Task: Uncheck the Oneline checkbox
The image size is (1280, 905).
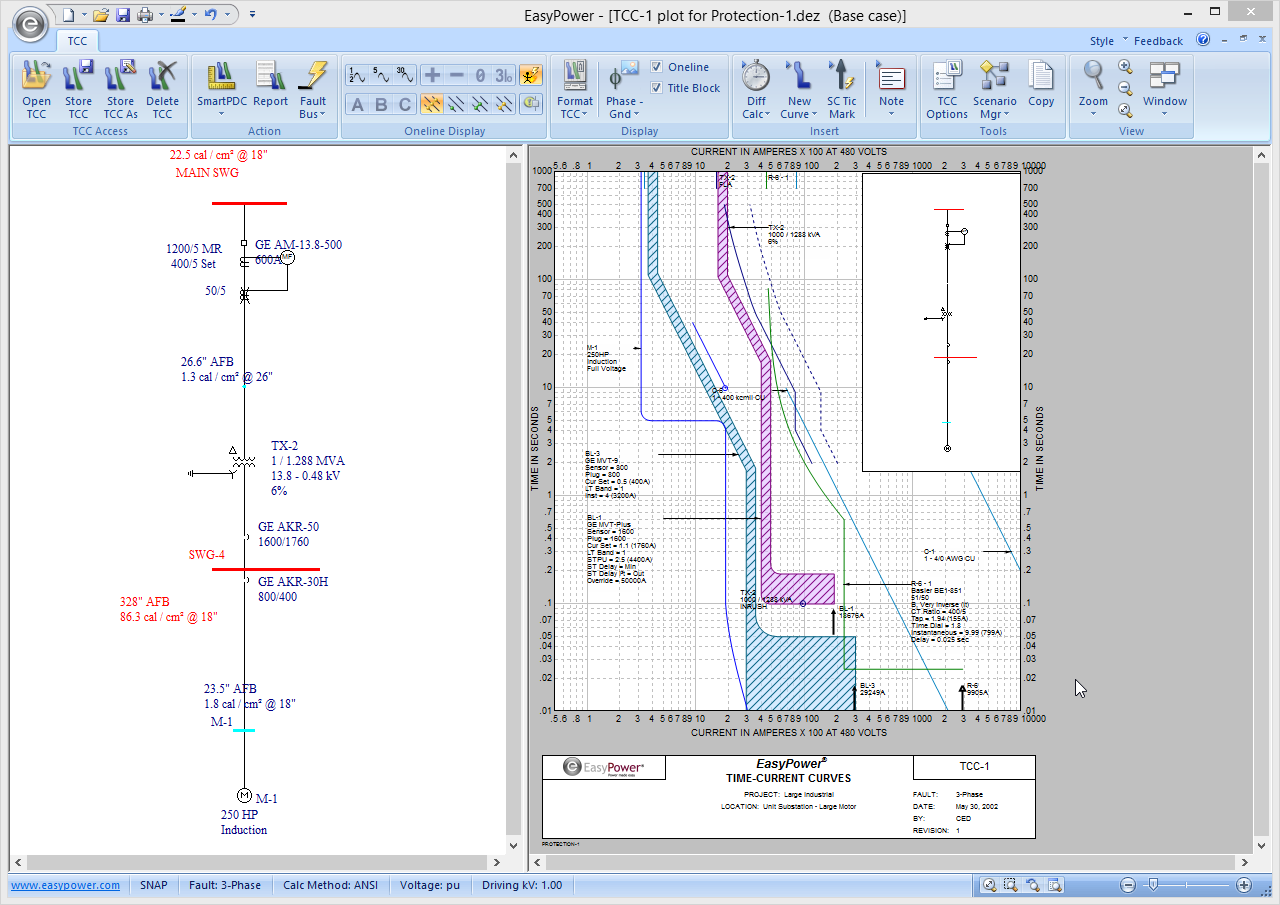Action: [656, 67]
